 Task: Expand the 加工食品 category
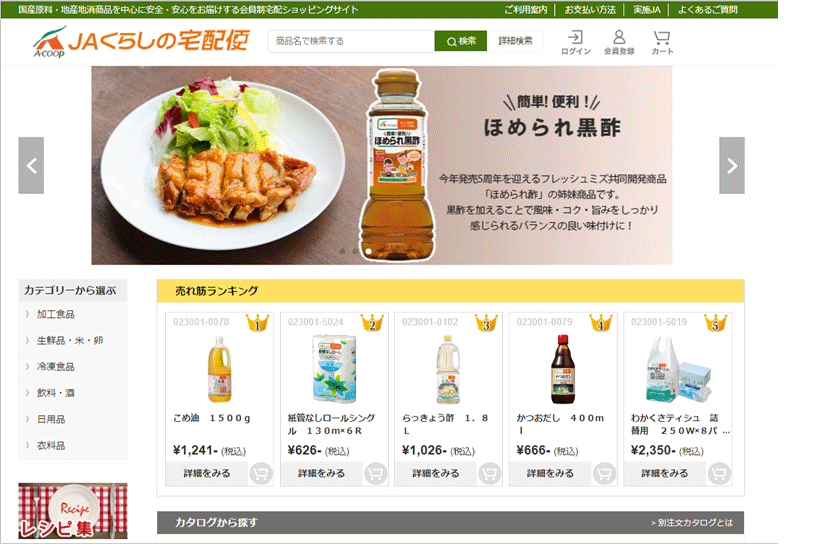[73, 314]
